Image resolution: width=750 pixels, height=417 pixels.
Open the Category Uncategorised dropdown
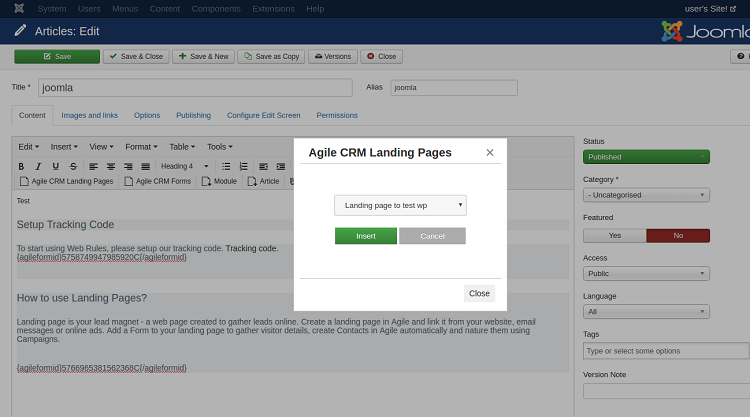646,195
